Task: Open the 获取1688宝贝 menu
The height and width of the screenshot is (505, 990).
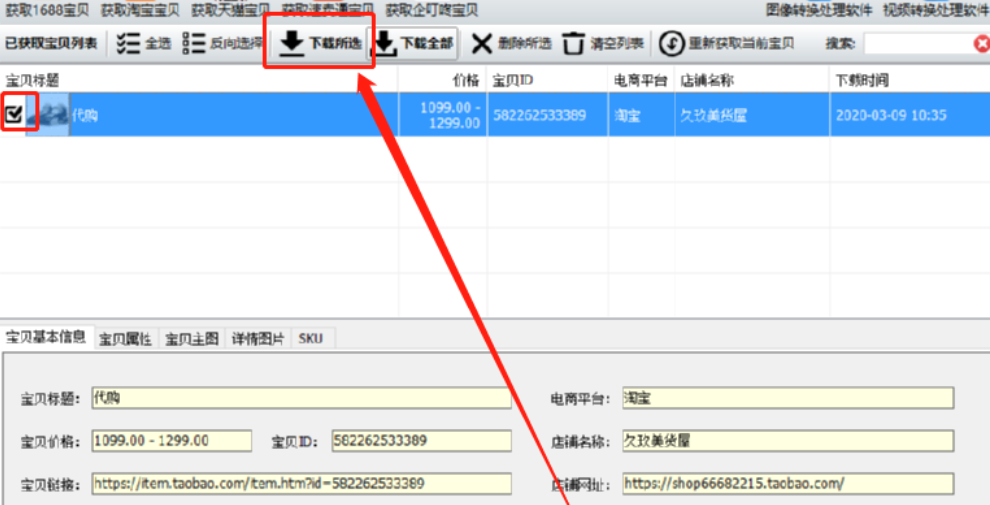Action: point(47,10)
